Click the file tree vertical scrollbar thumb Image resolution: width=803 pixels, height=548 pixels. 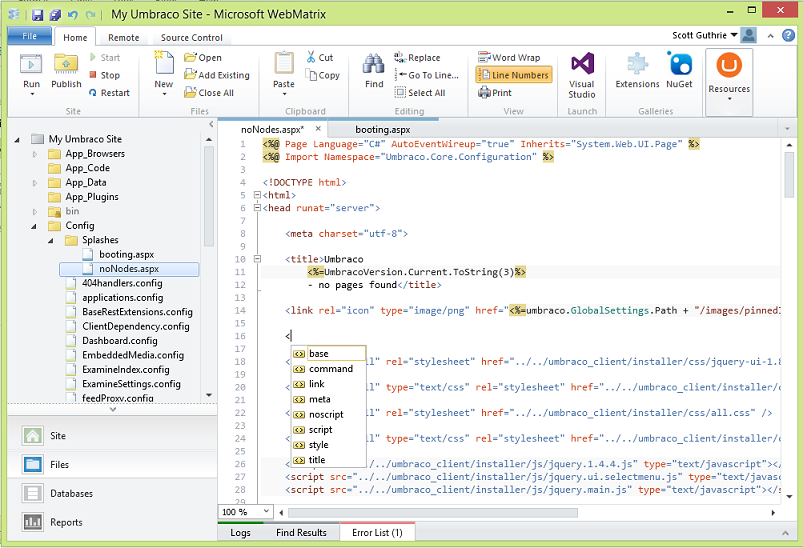coord(208,196)
